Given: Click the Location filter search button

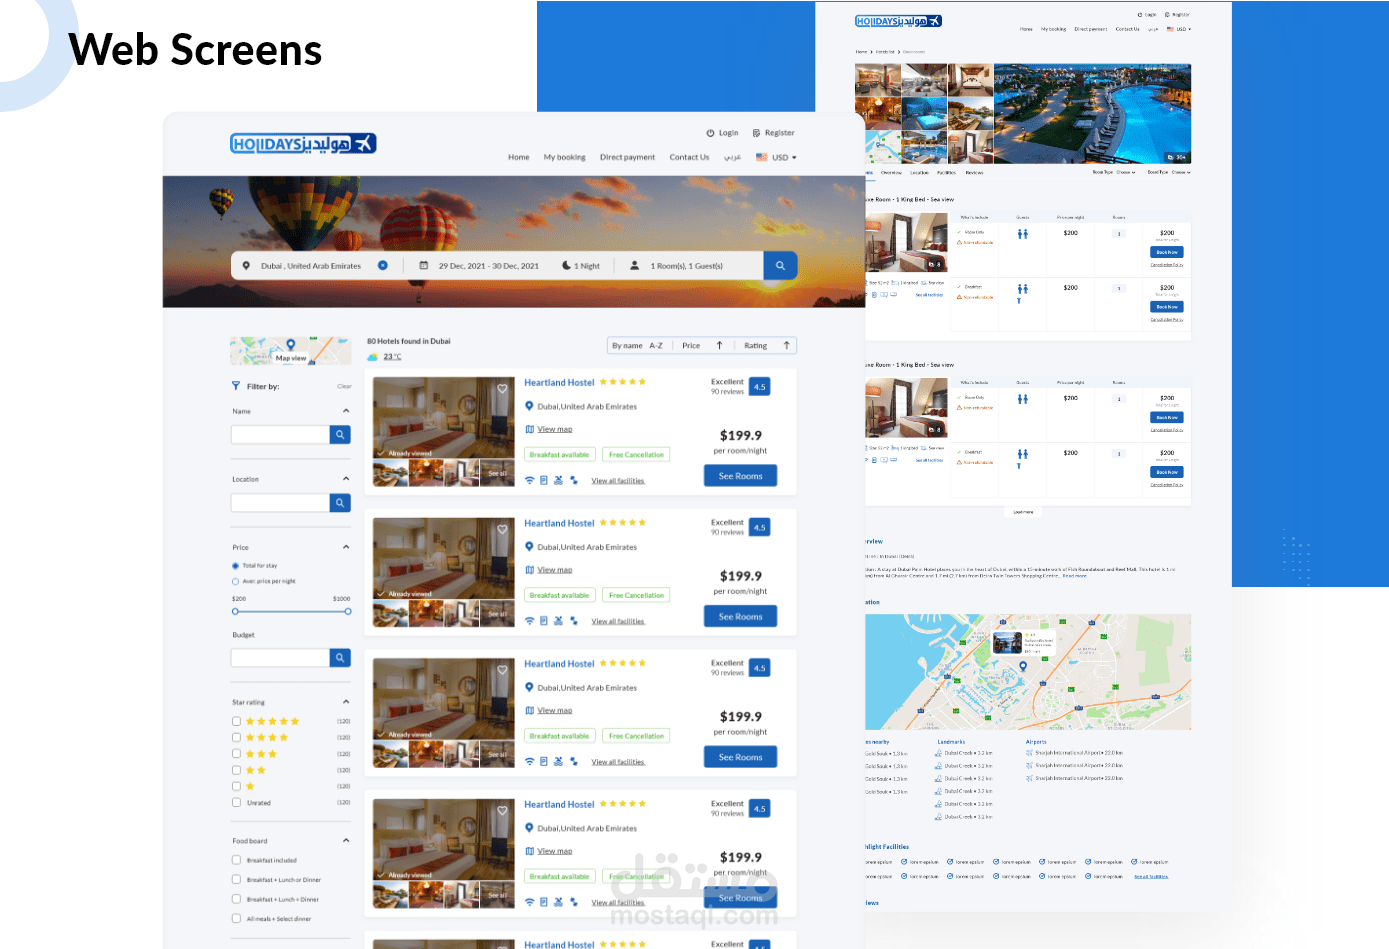Looking at the screenshot, I should point(340,503).
